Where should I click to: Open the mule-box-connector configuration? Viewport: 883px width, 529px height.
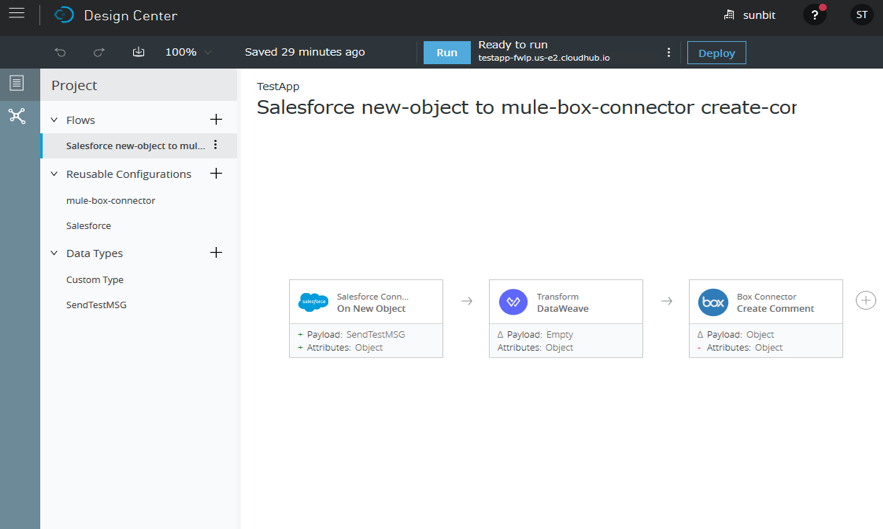(x=110, y=201)
